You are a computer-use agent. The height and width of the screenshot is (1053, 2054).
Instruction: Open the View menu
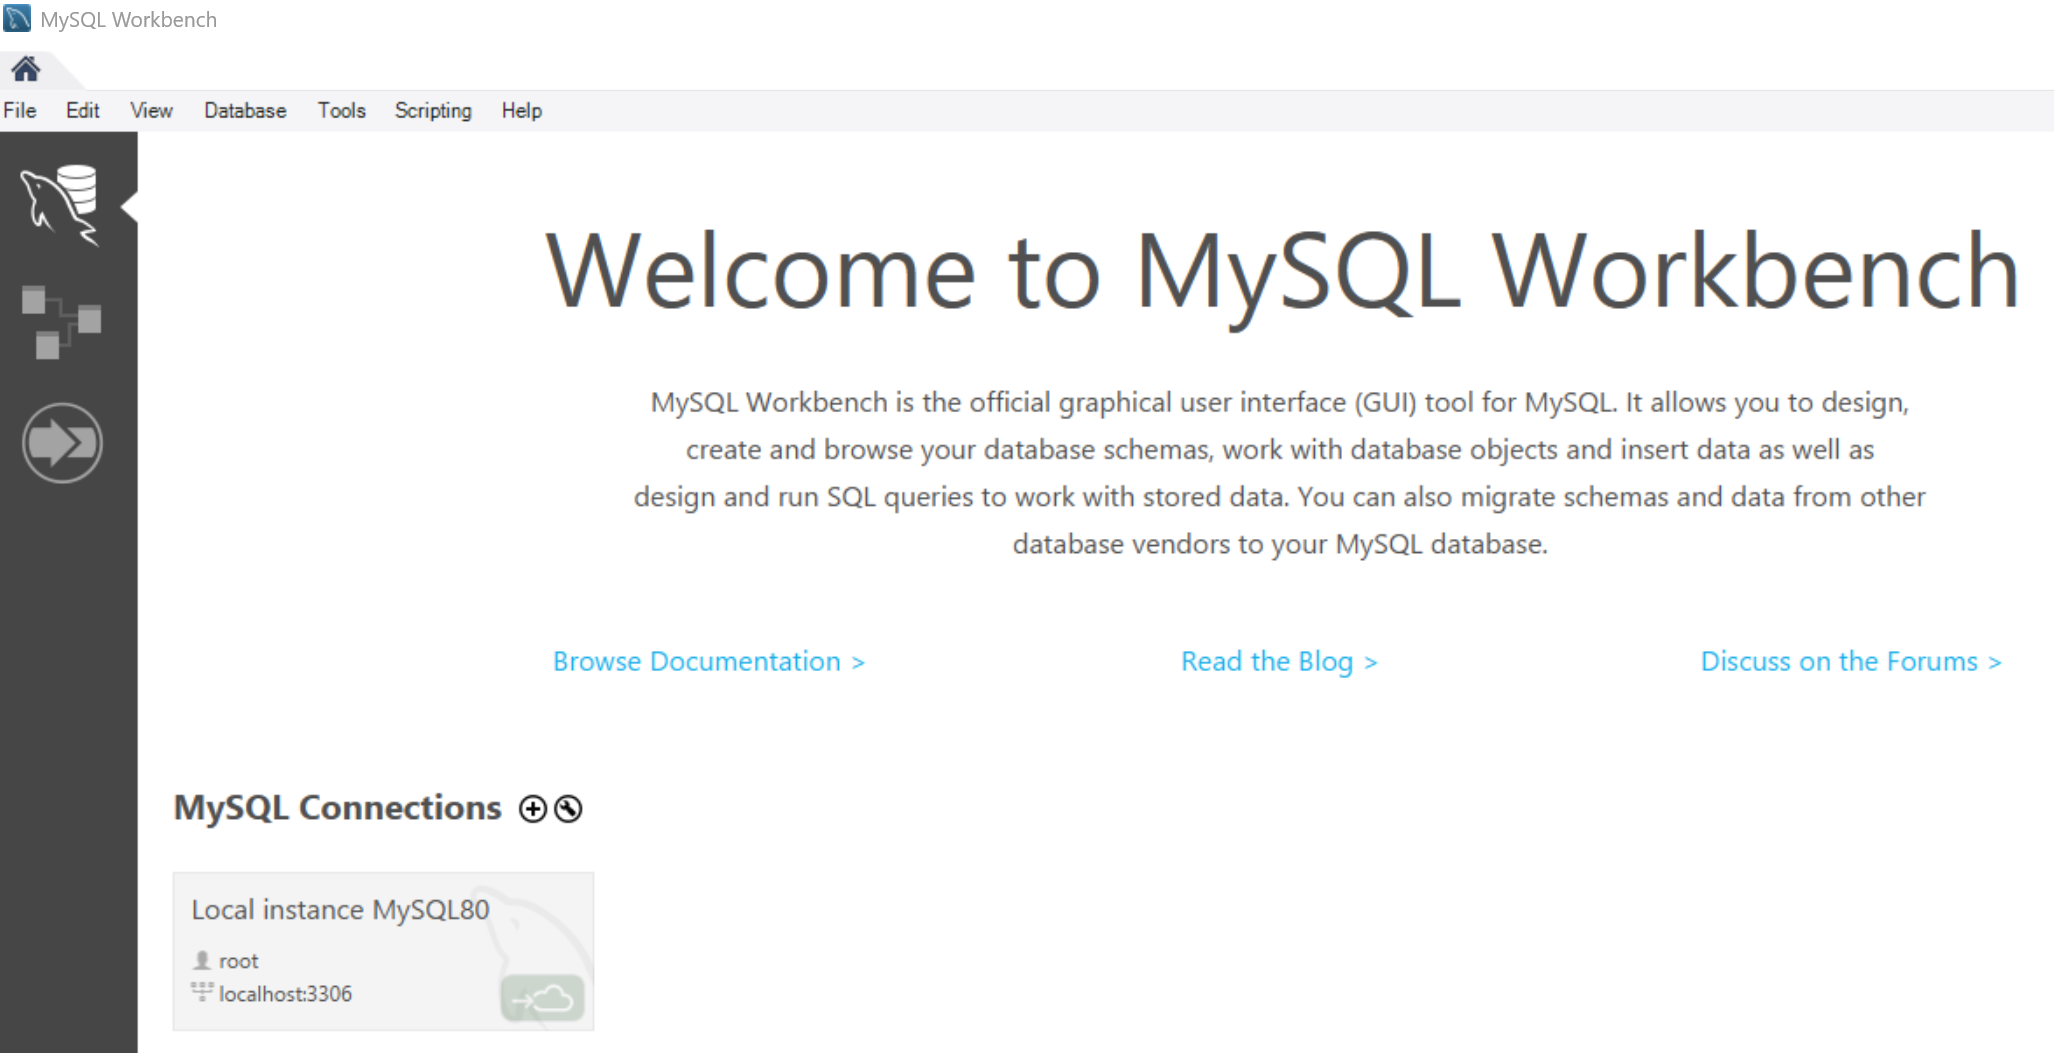151,111
